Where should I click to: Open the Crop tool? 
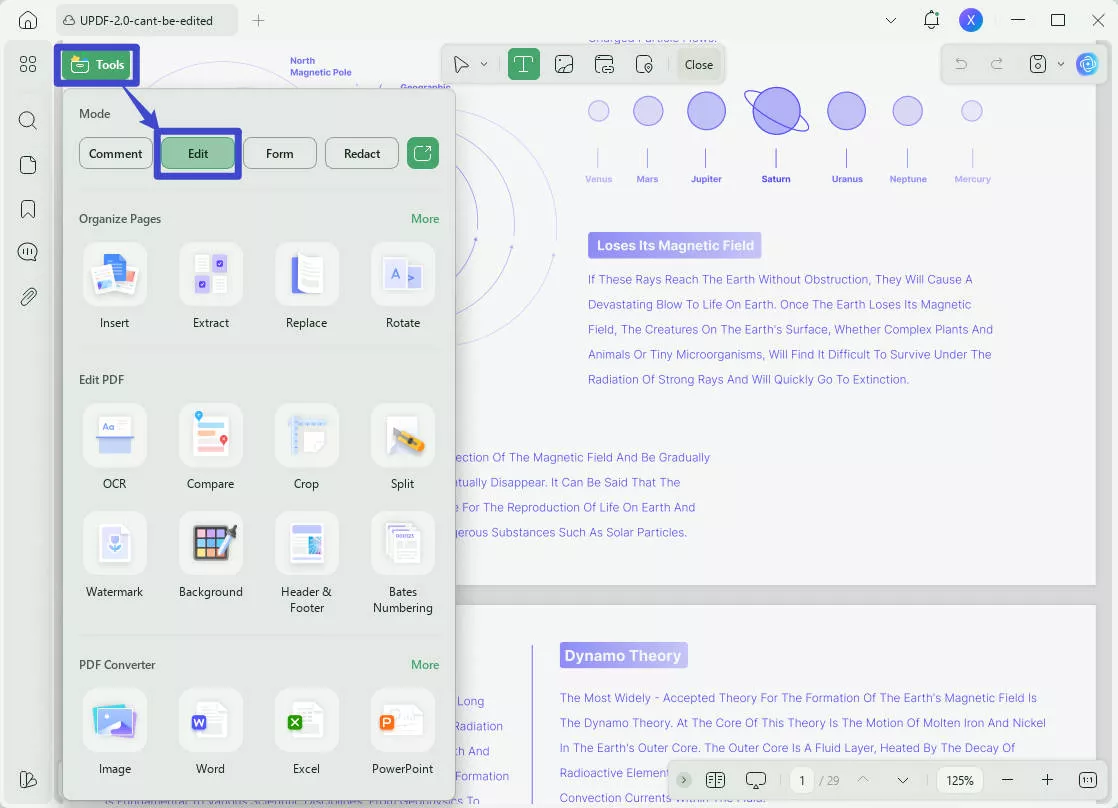307,447
